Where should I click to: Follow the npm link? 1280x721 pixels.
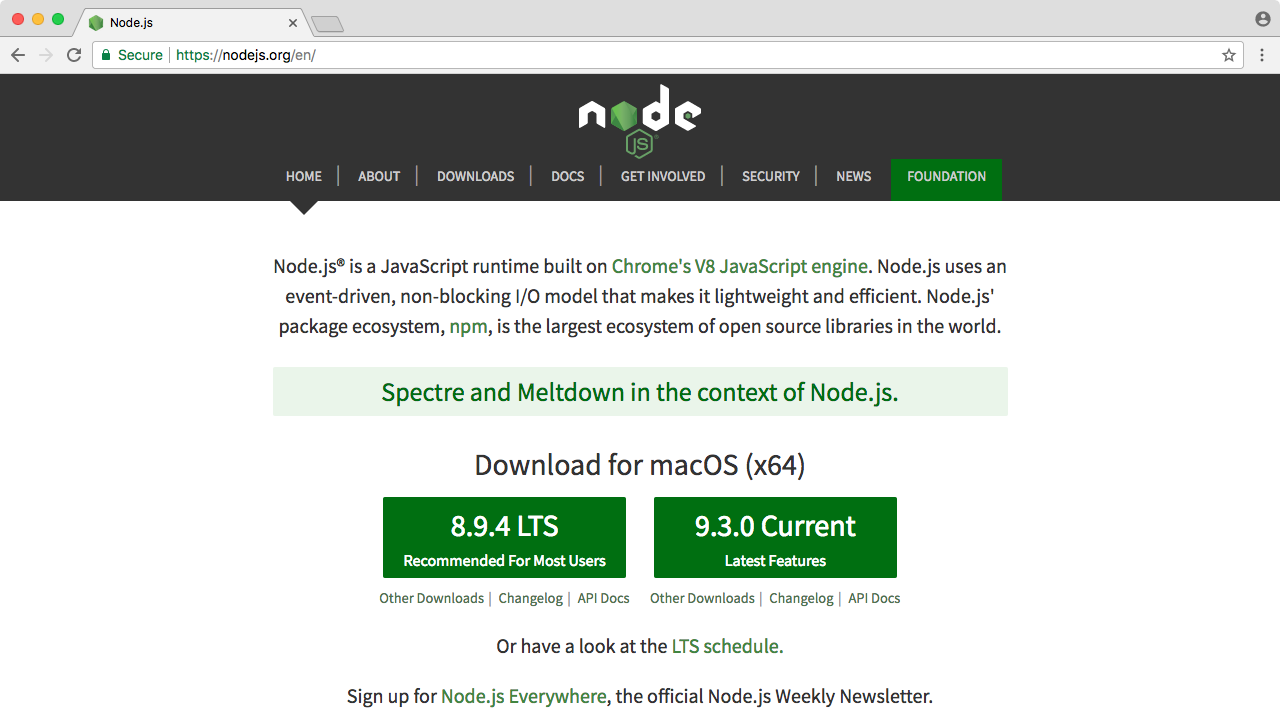(x=469, y=326)
